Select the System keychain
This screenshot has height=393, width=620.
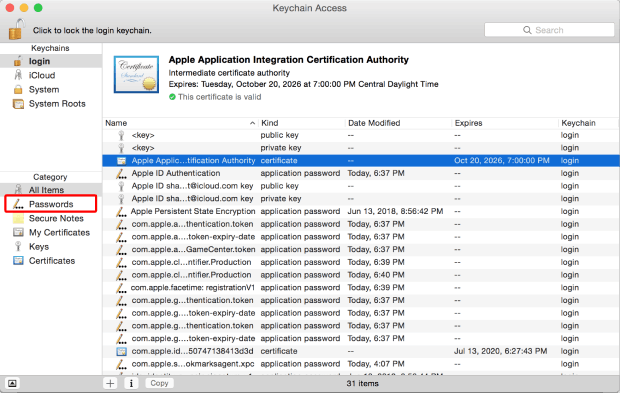click(x=51, y=89)
